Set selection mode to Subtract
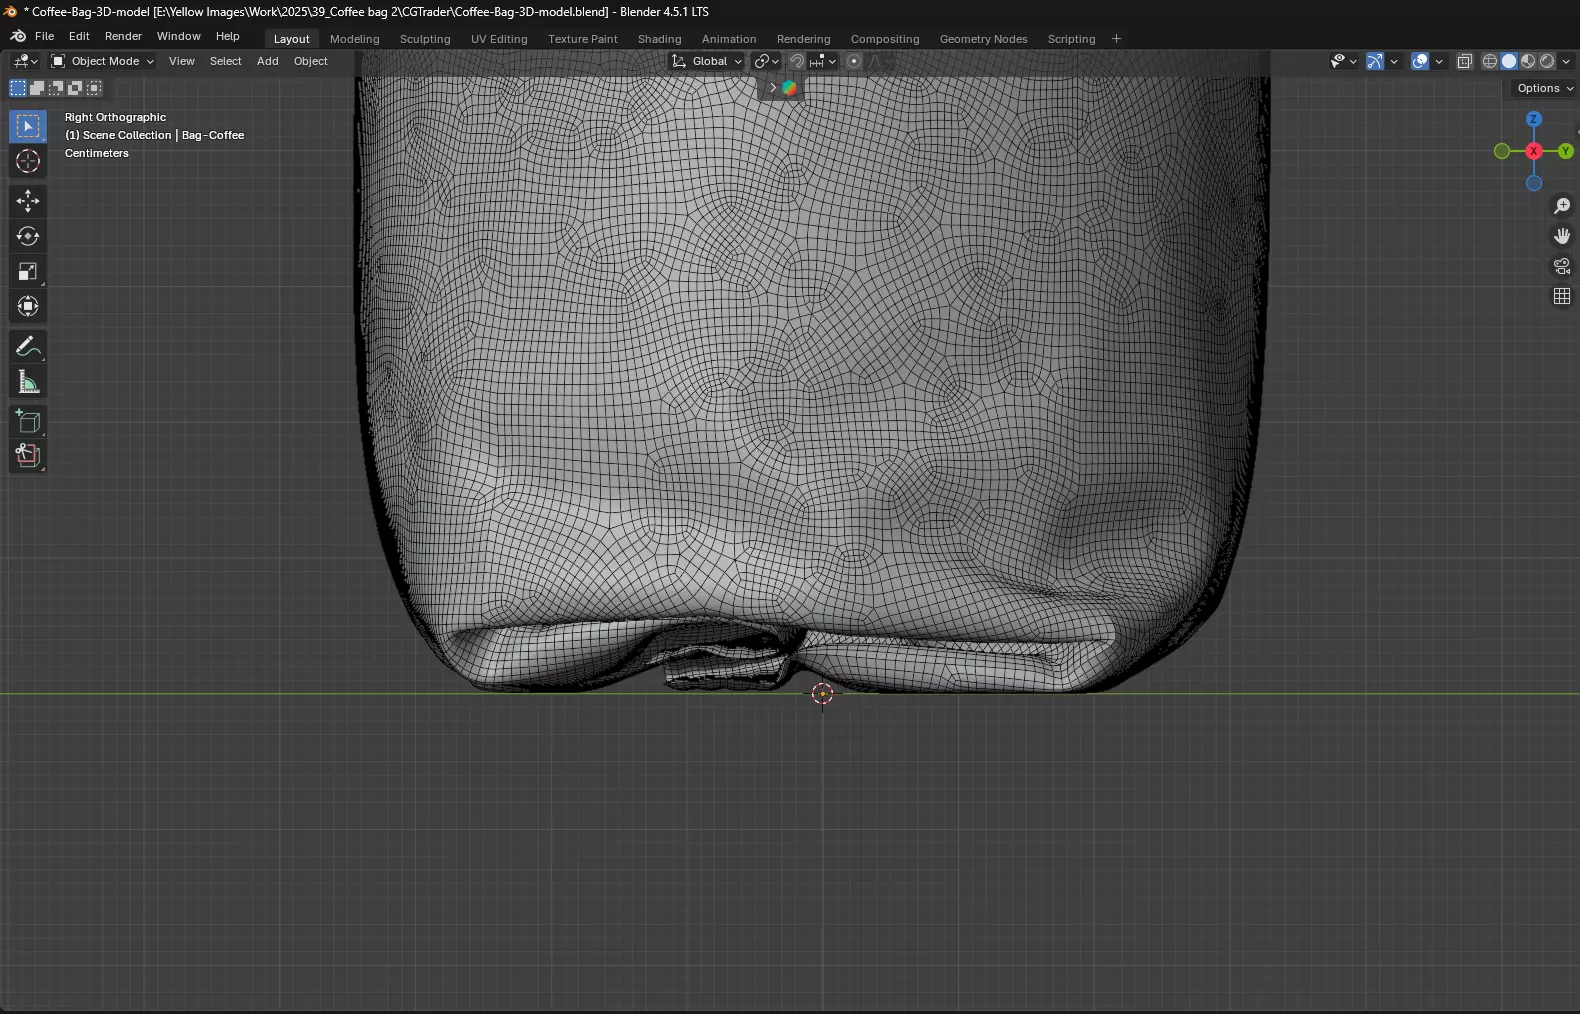 click(x=56, y=88)
